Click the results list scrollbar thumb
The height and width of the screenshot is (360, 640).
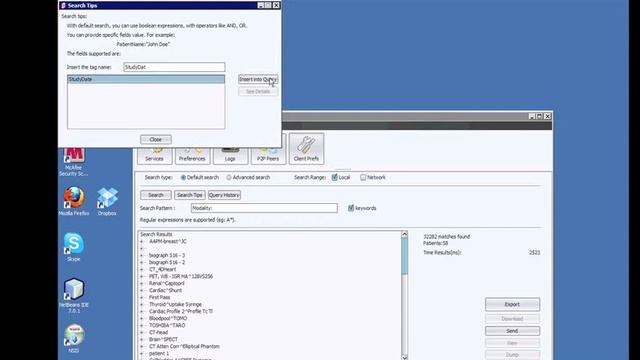[404, 256]
